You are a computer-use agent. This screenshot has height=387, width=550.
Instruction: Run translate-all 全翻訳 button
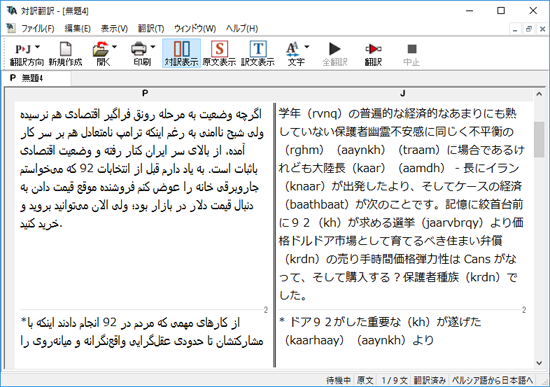[x=335, y=54]
